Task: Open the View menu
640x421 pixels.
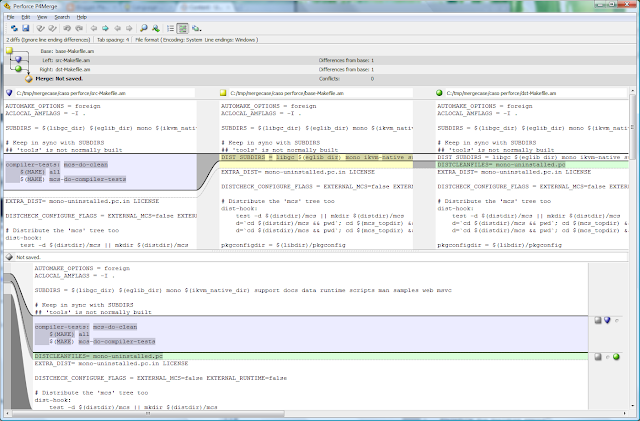Action: tap(43, 17)
